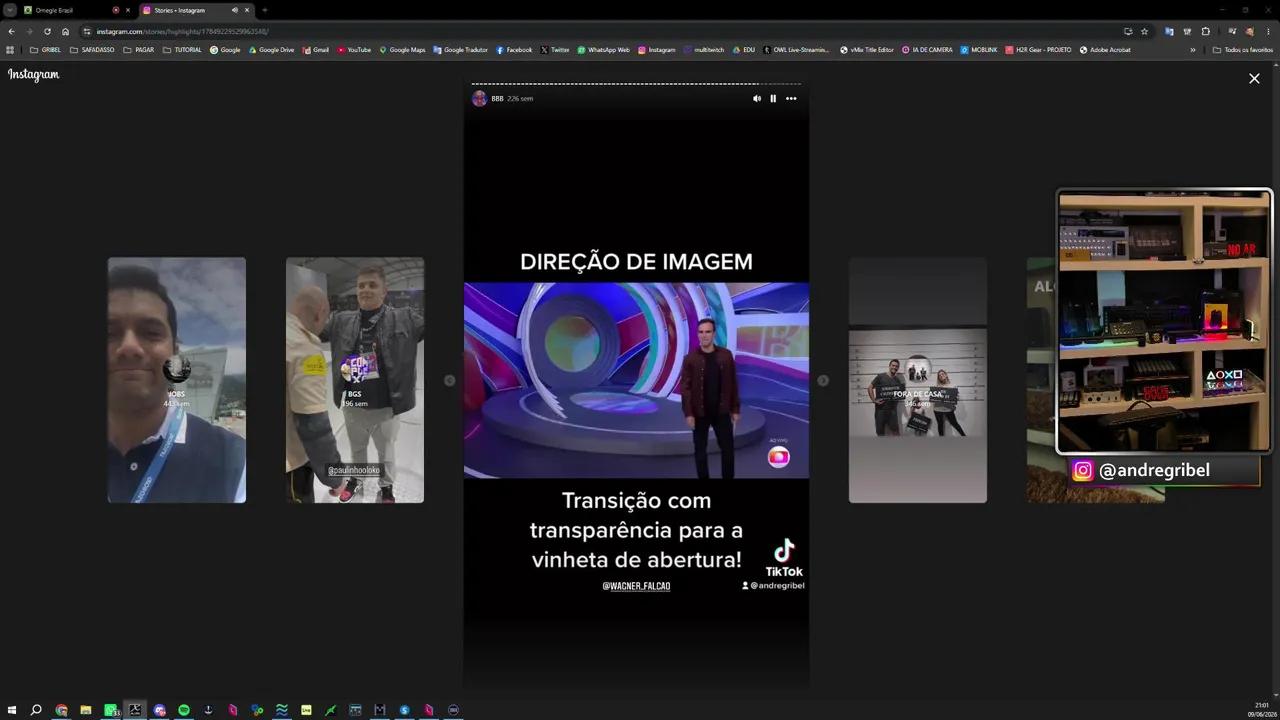Open WhatsApp from the taskbar
1280x720 pixels.
[x=111, y=710]
